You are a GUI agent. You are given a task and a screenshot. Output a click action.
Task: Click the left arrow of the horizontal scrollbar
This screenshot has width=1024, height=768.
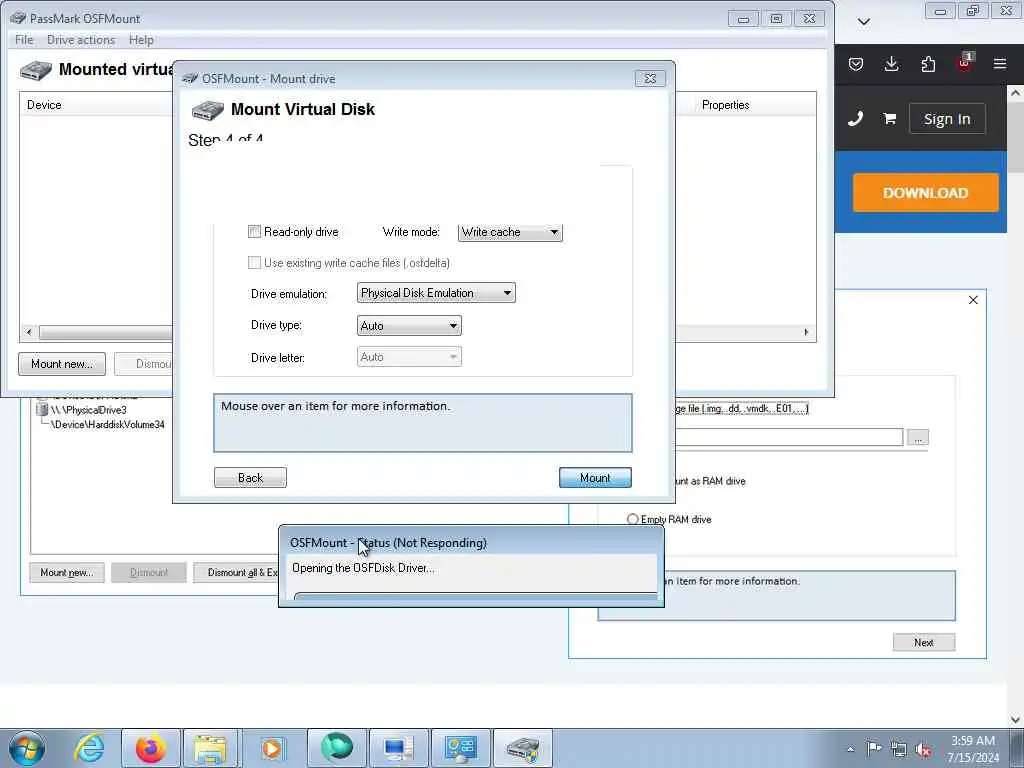pyautogui.click(x=28, y=332)
